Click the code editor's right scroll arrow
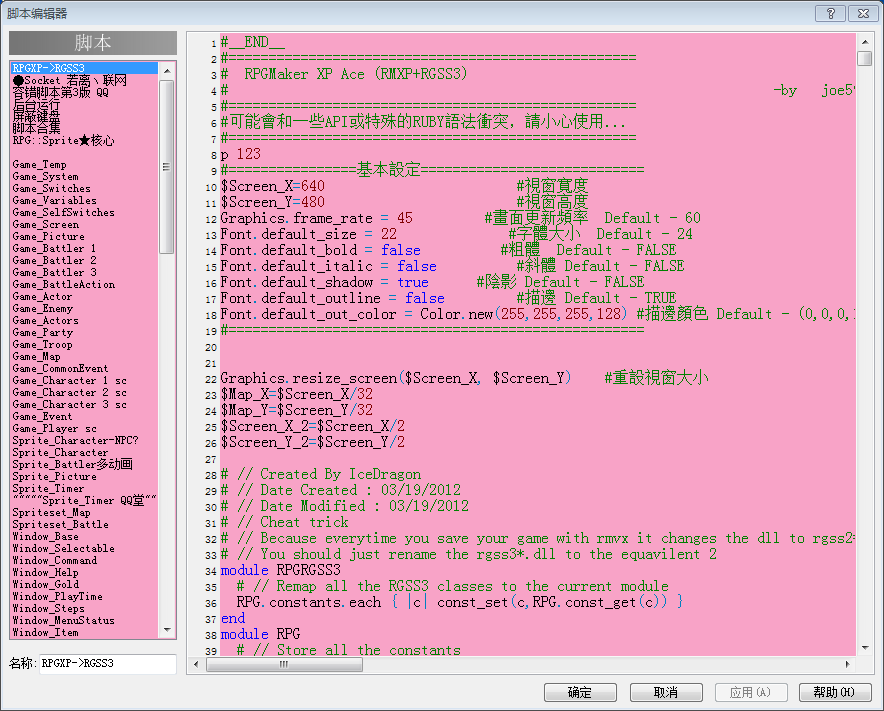This screenshot has height=711, width=884. tap(847, 664)
